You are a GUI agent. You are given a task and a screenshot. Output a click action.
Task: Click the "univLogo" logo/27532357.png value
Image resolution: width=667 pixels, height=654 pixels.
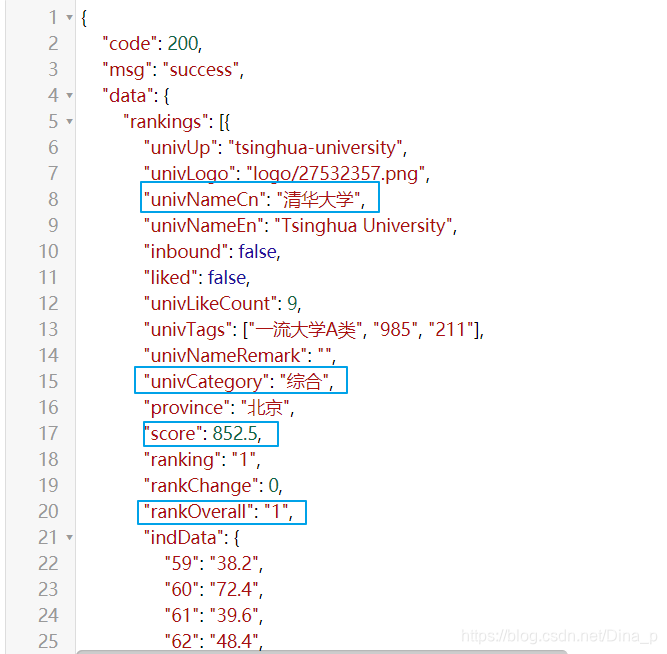tap(338, 174)
